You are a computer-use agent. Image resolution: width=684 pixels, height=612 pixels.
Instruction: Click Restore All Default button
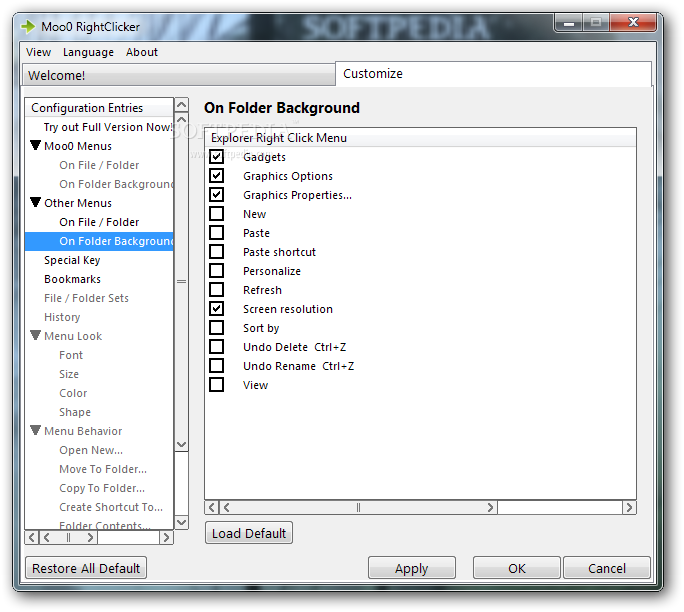[x=86, y=568]
